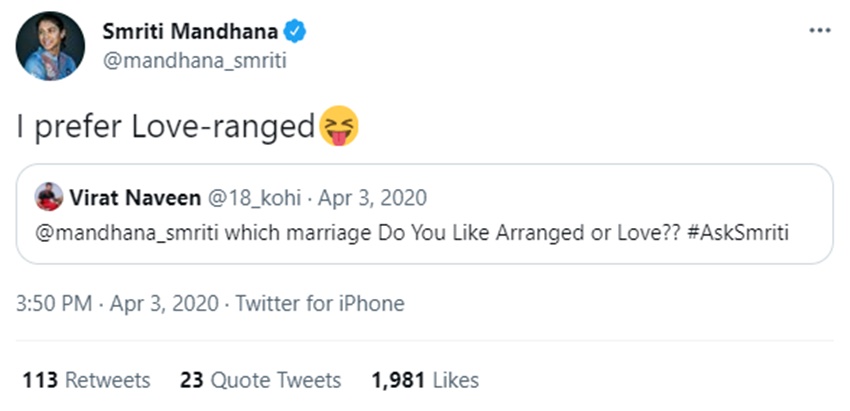Open the @18_kohi handle
The width and height of the screenshot is (850, 411).
[249, 197]
